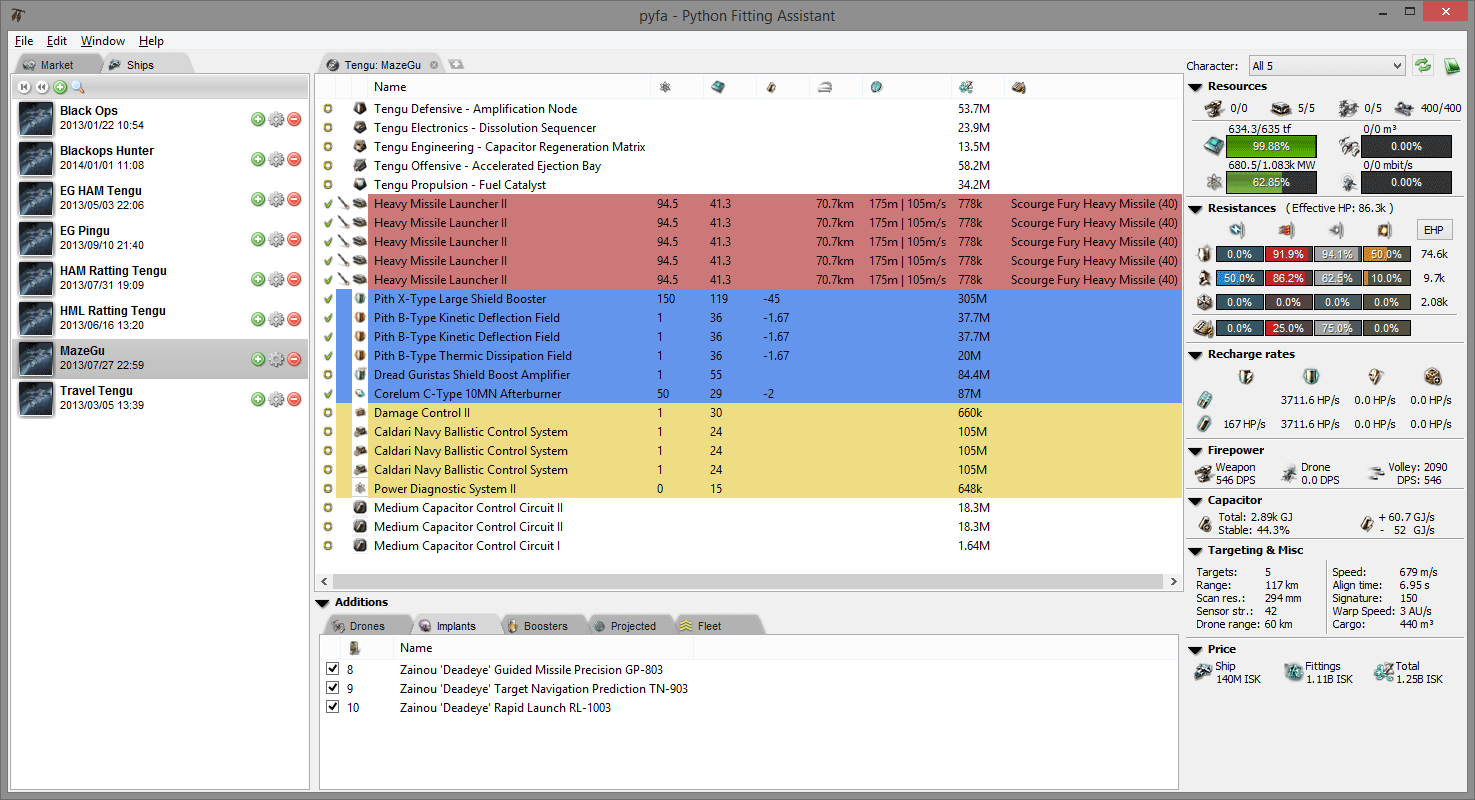
Task: Collapse the Resistances section
Action: (x=1196, y=209)
